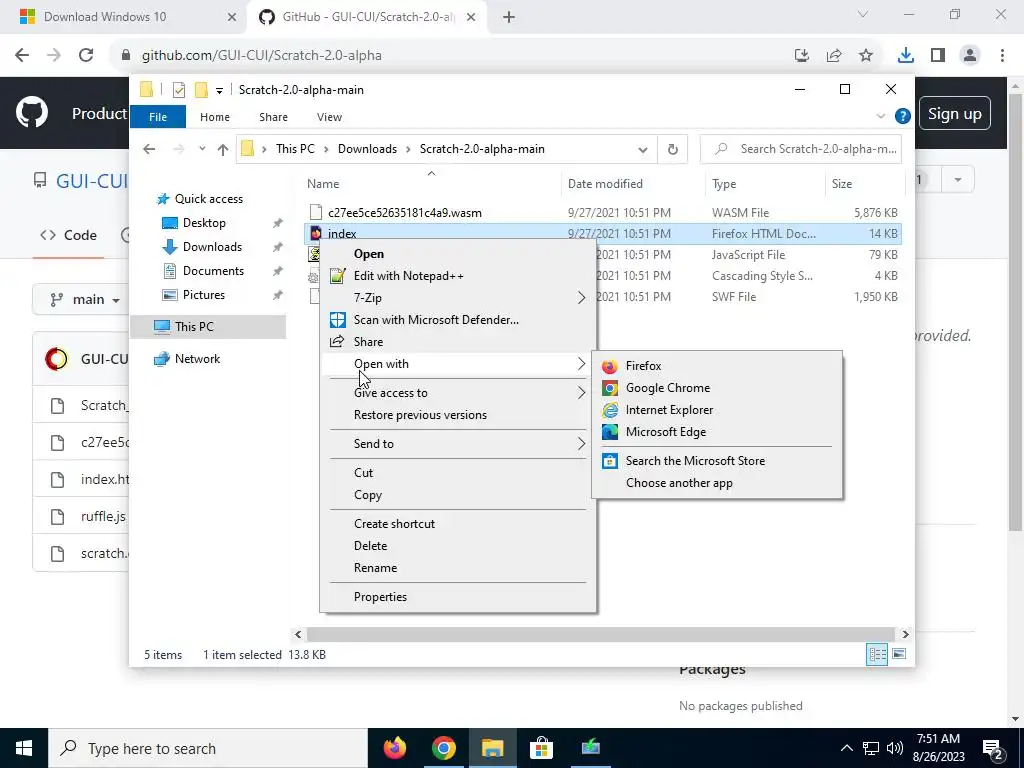Bookmark this page with the star icon

866,56
